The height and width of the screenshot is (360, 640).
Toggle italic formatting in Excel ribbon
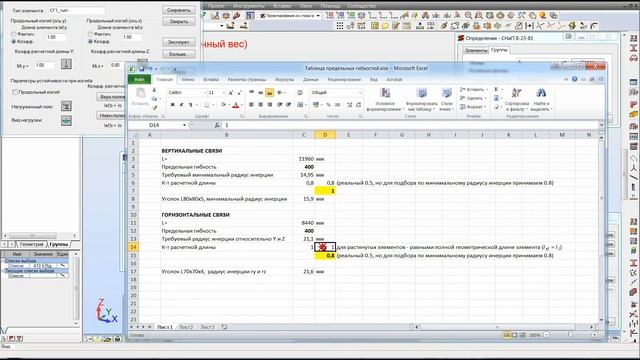coord(181,105)
